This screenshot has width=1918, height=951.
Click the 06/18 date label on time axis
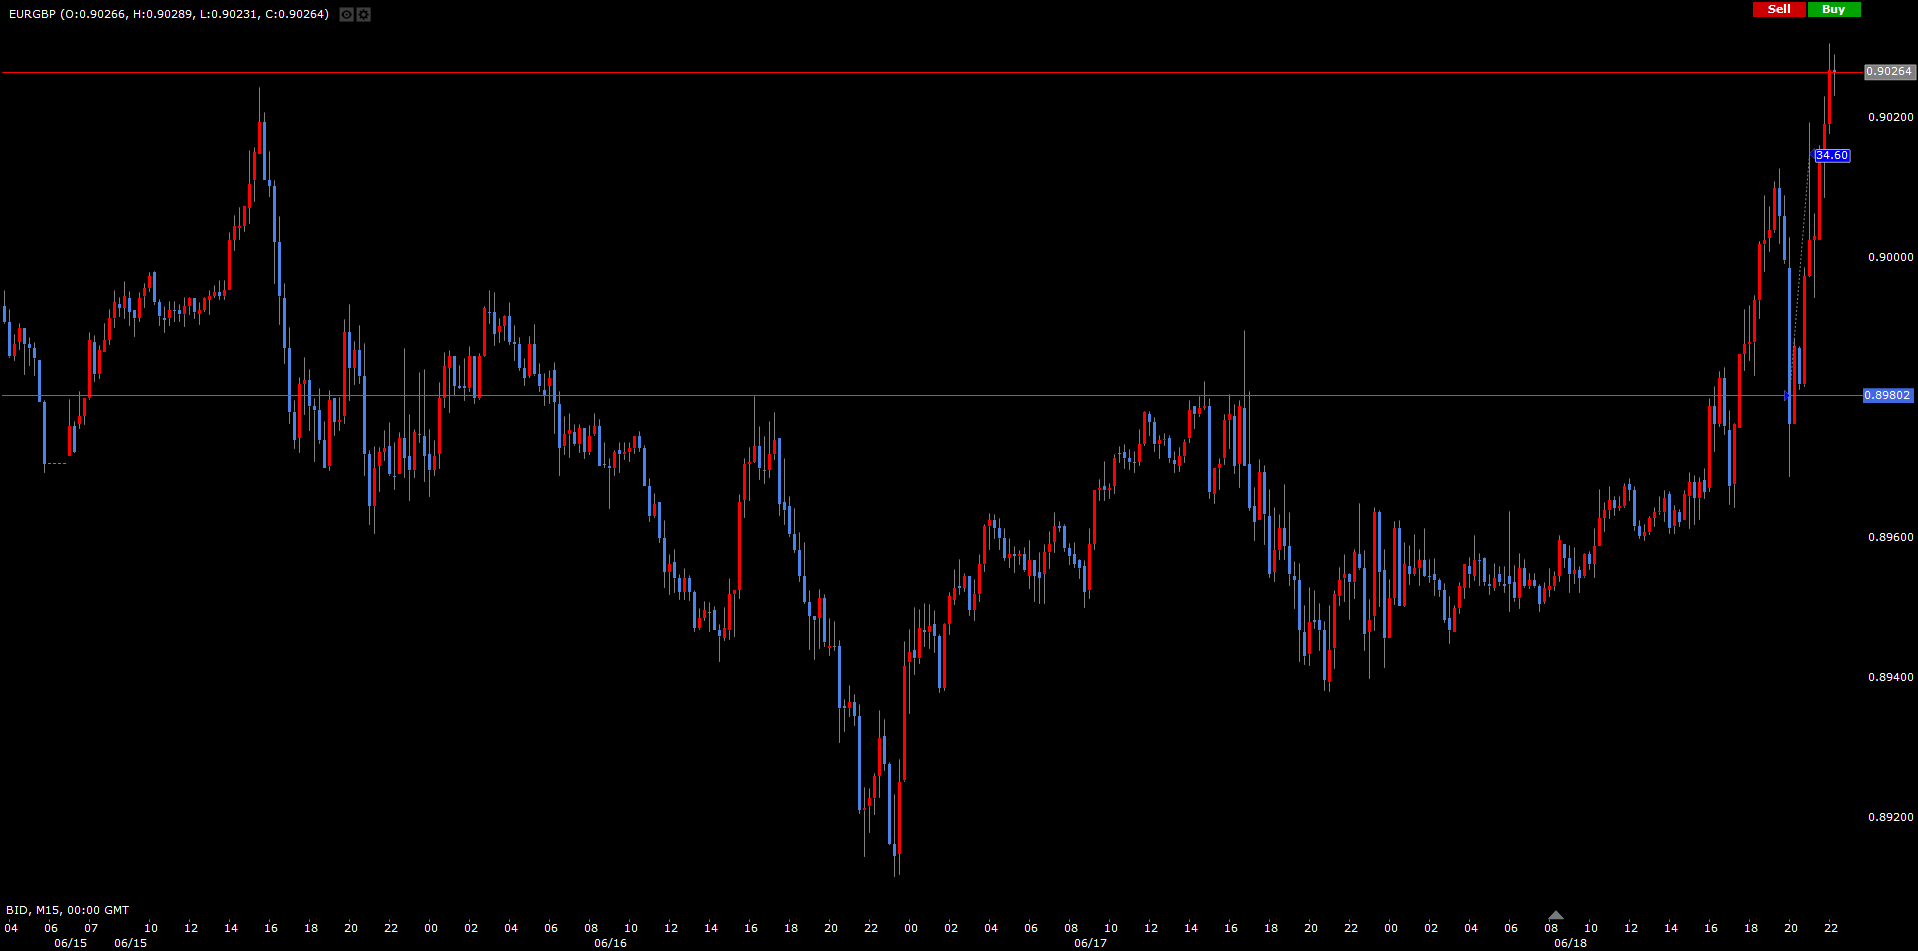[1570, 943]
